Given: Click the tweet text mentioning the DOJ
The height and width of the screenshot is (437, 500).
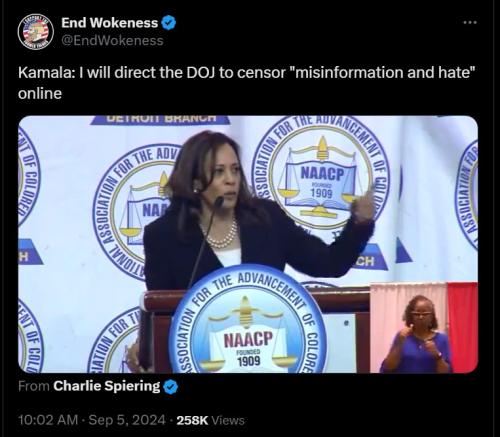Looking at the screenshot, I should coord(246,83).
